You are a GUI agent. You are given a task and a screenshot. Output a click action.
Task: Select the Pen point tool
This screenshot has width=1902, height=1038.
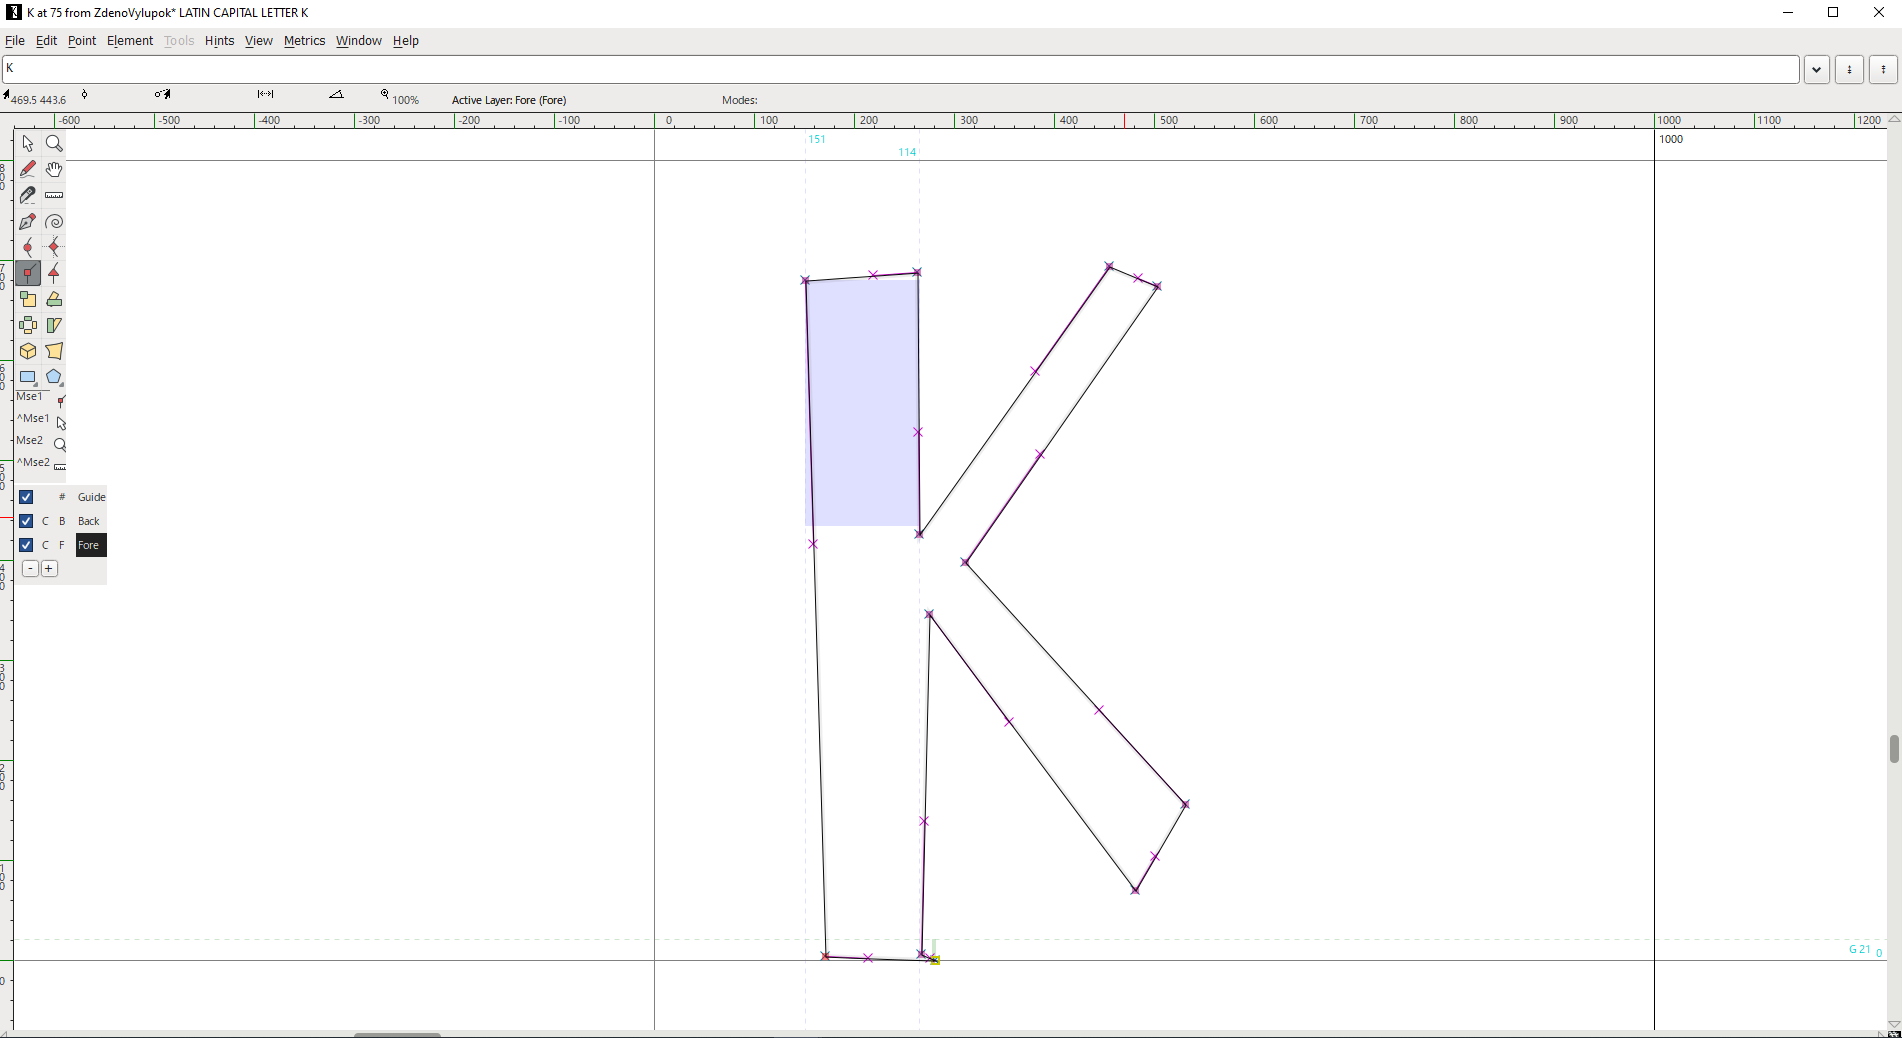pyautogui.click(x=28, y=222)
